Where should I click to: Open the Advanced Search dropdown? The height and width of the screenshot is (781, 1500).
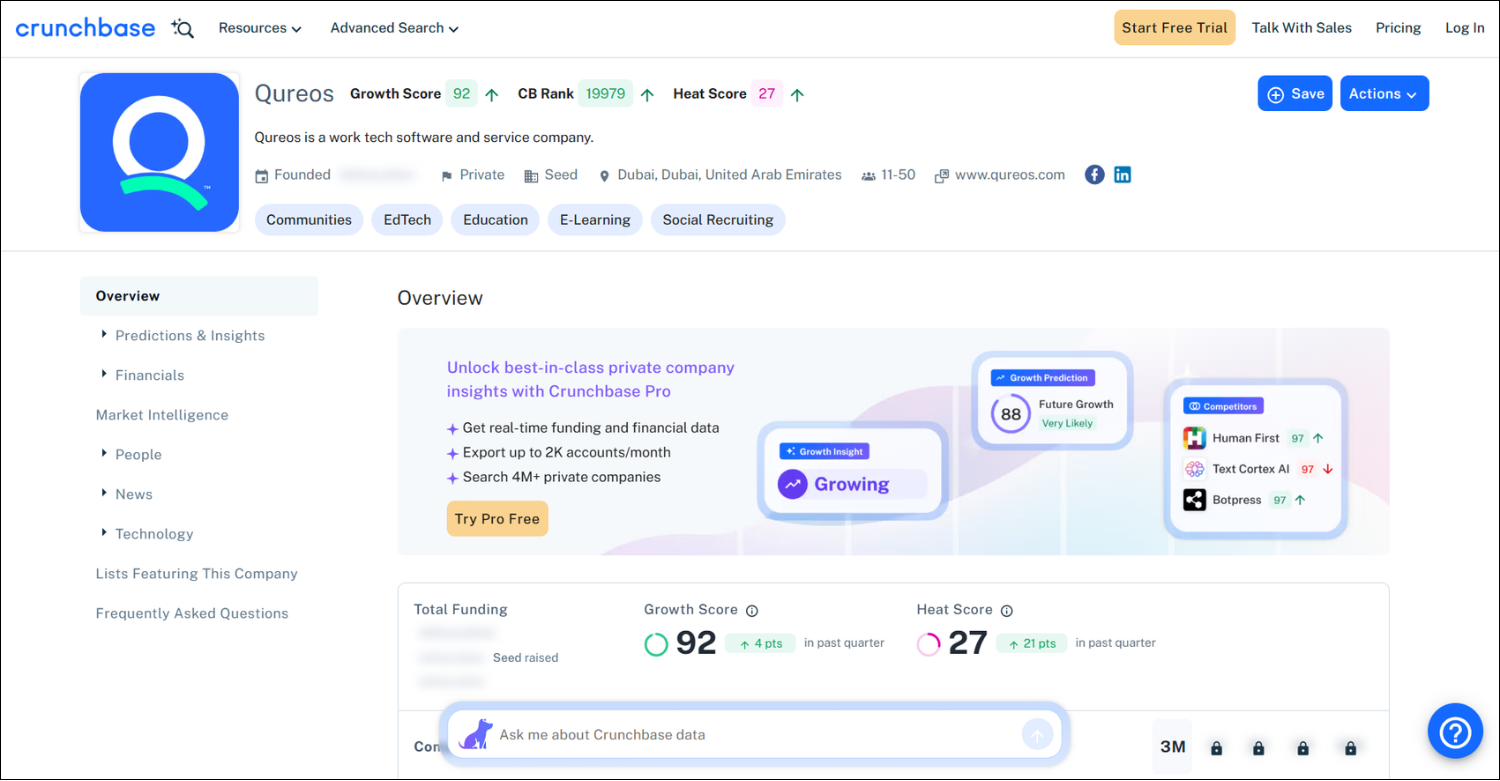click(x=395, y=28)
